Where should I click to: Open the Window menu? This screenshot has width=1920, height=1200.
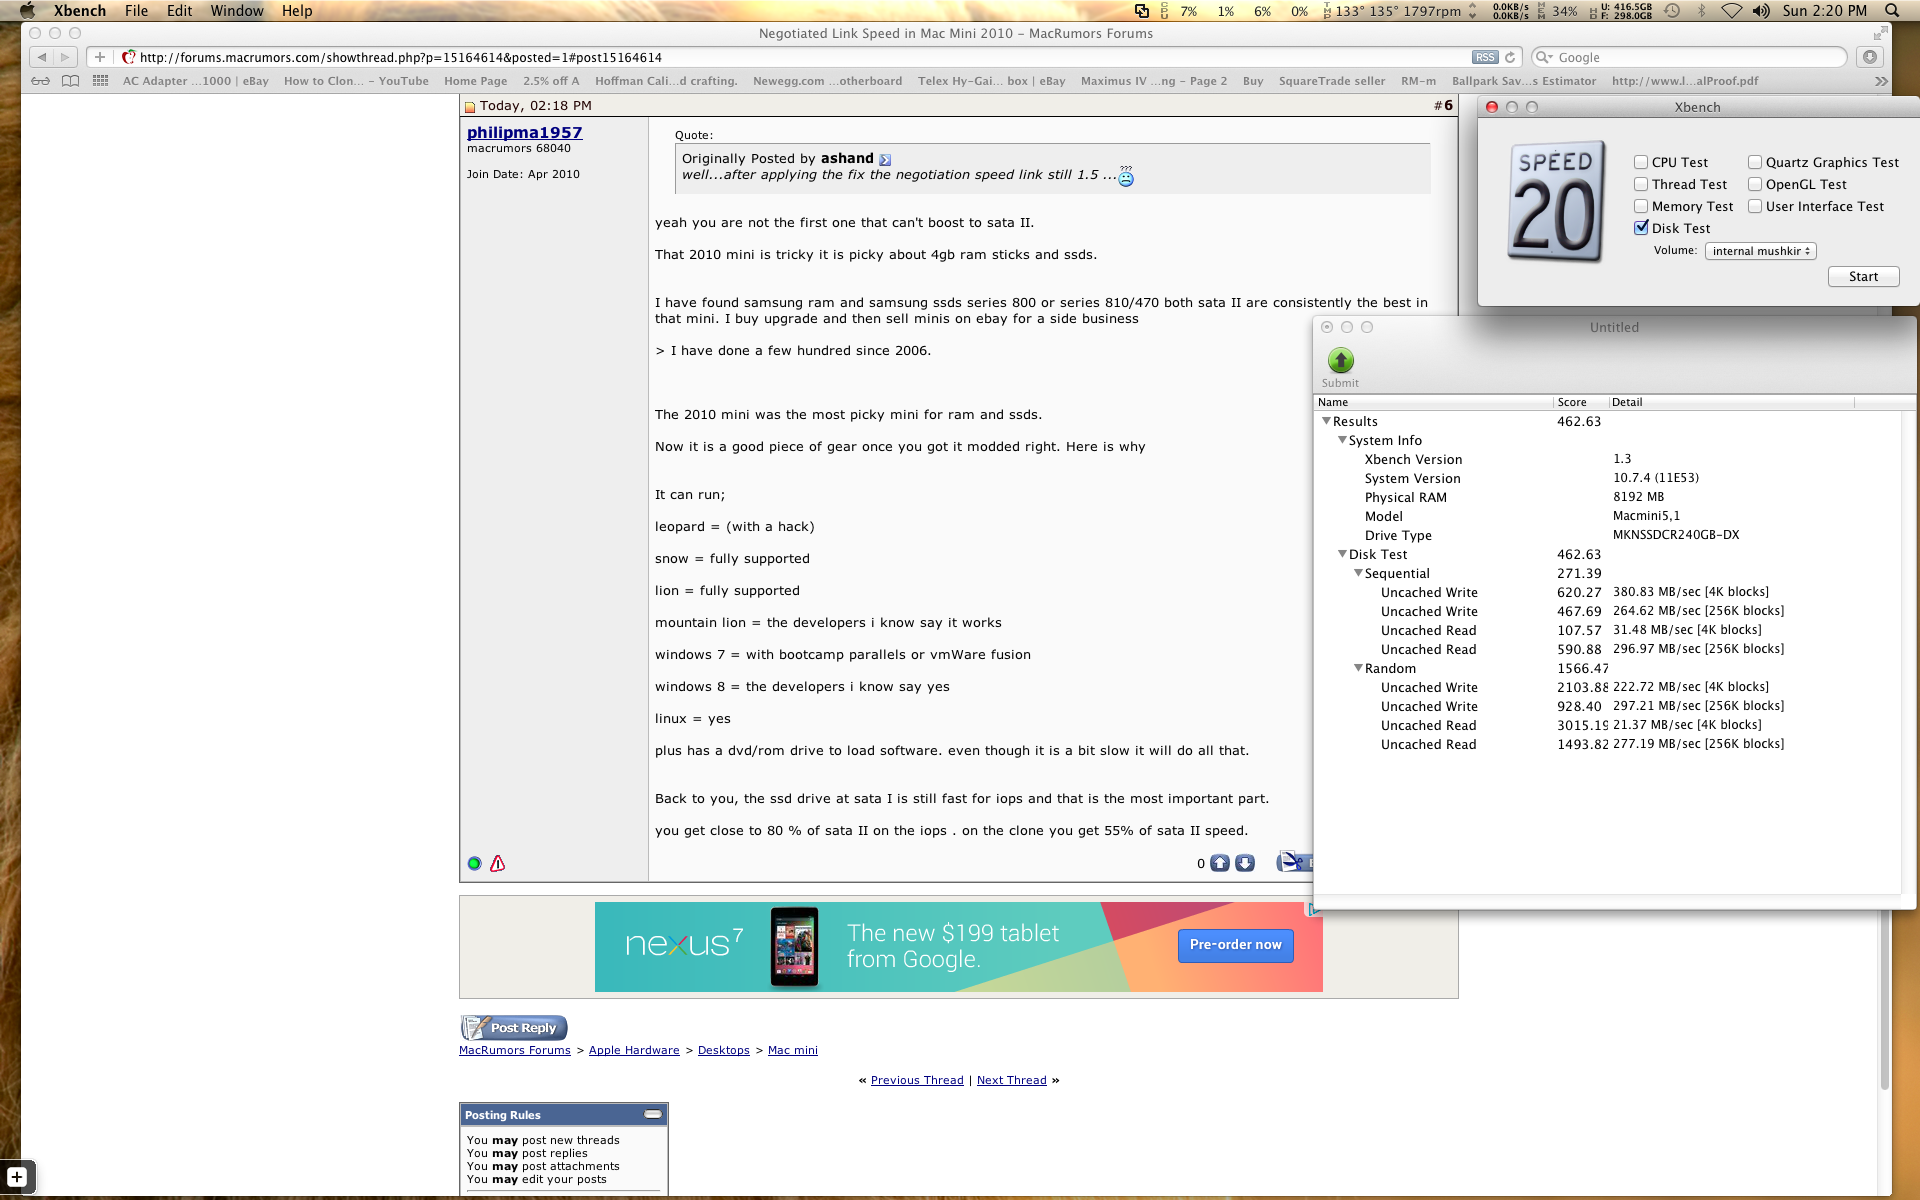pyautogui.click(x=236, y=11)
